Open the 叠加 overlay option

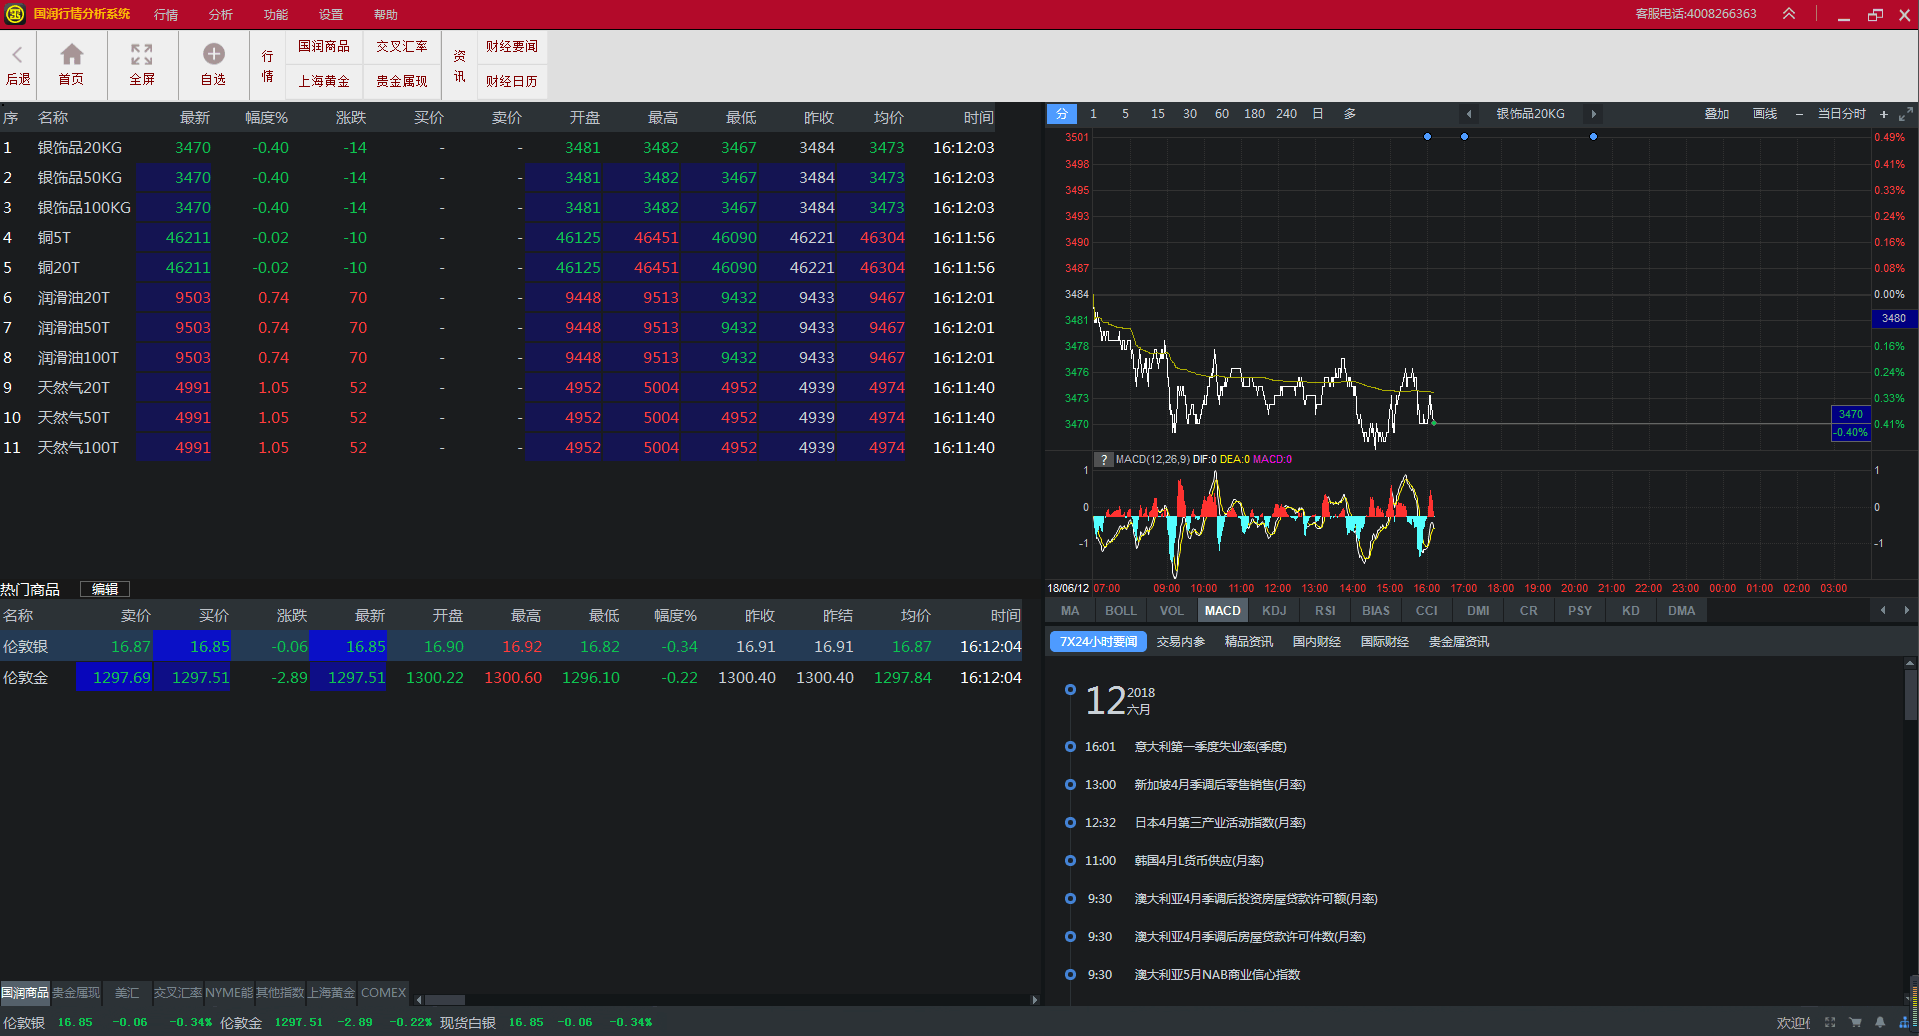click(1717, 114)
